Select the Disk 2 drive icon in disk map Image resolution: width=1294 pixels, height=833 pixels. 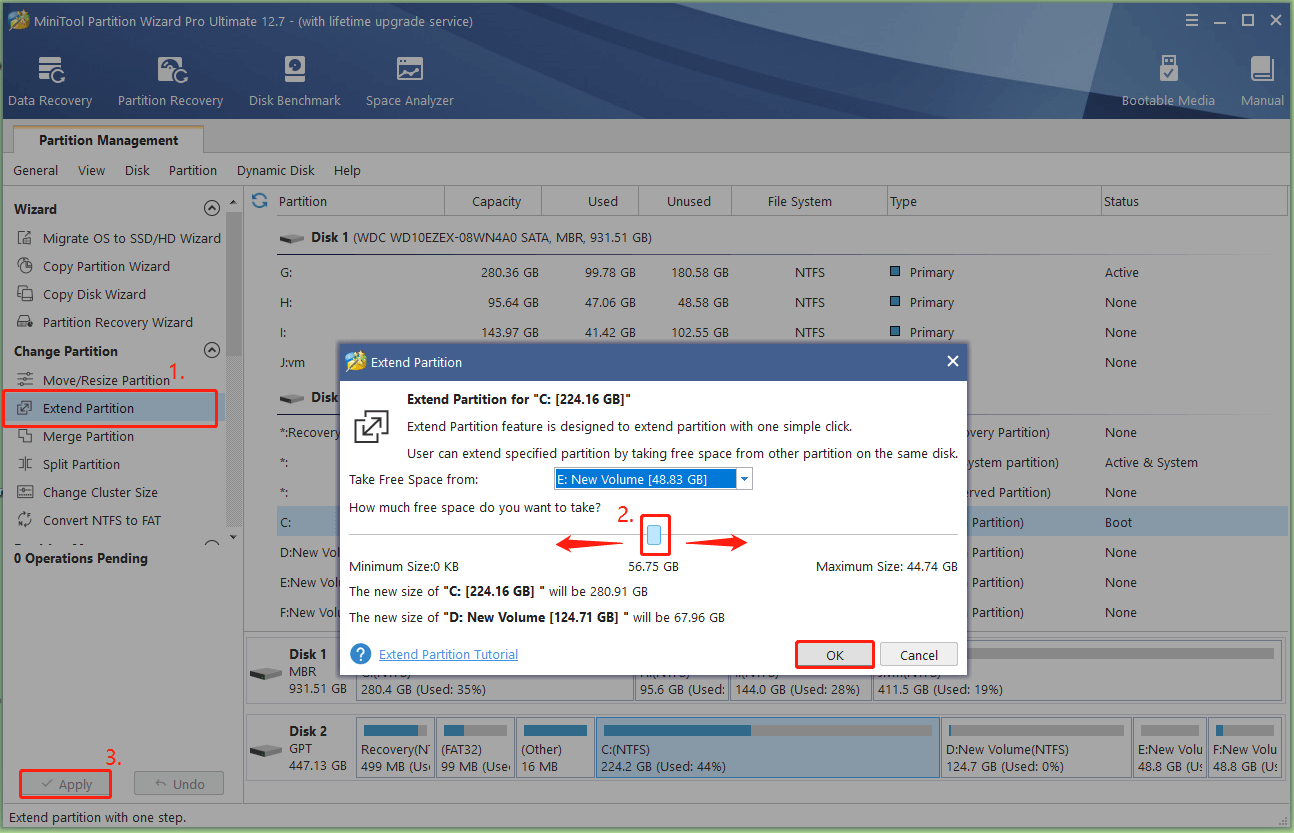[x=266, y=749]
